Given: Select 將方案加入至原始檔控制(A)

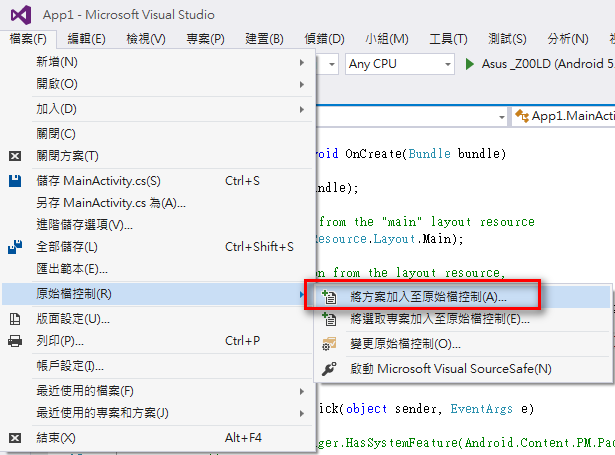Looking at the screenshot, I should click(x=428, y=297).
